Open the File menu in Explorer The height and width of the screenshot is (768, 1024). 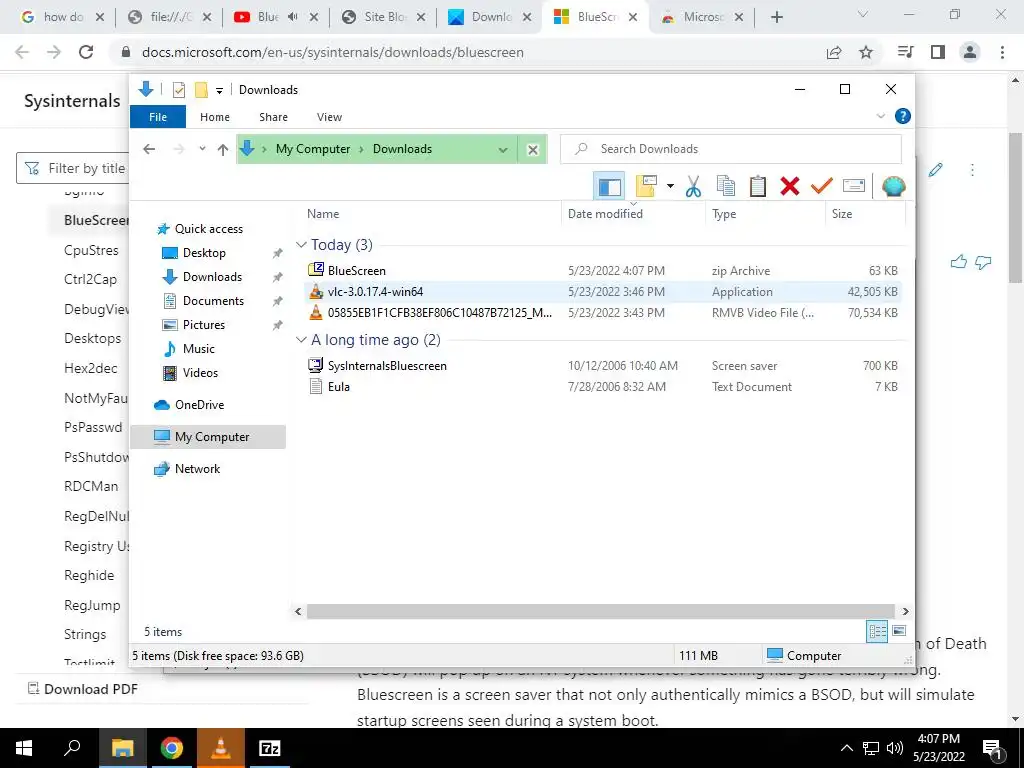point(158,117)
